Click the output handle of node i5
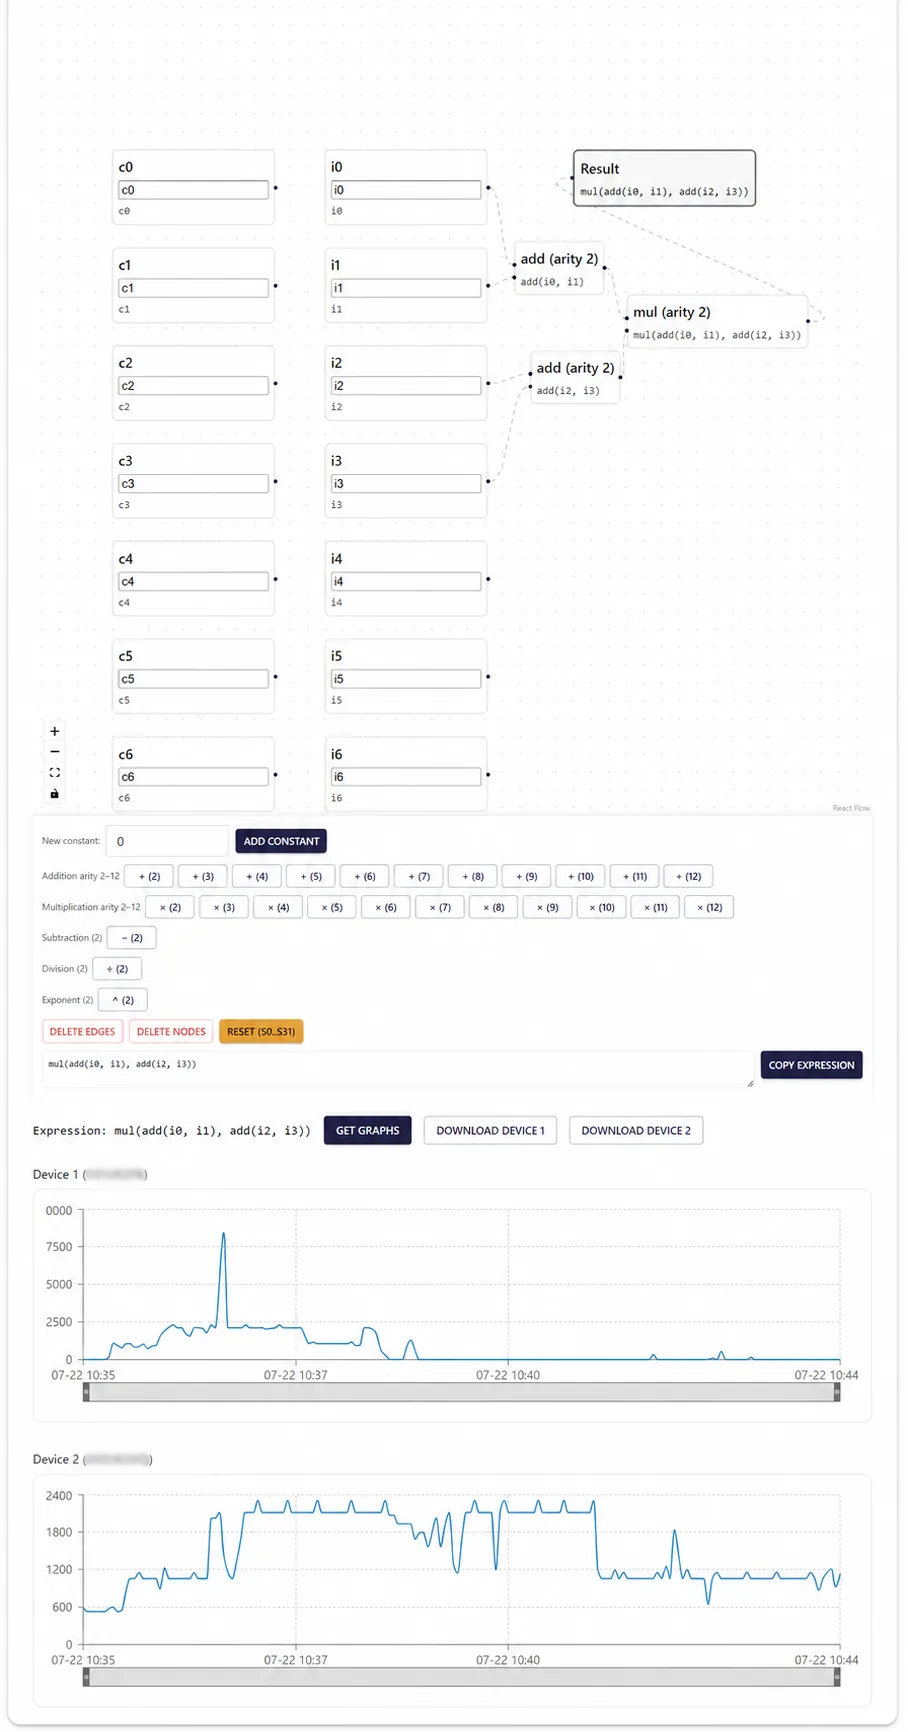The height and width of the screenshot is (1732, 908). click(488, 677)
